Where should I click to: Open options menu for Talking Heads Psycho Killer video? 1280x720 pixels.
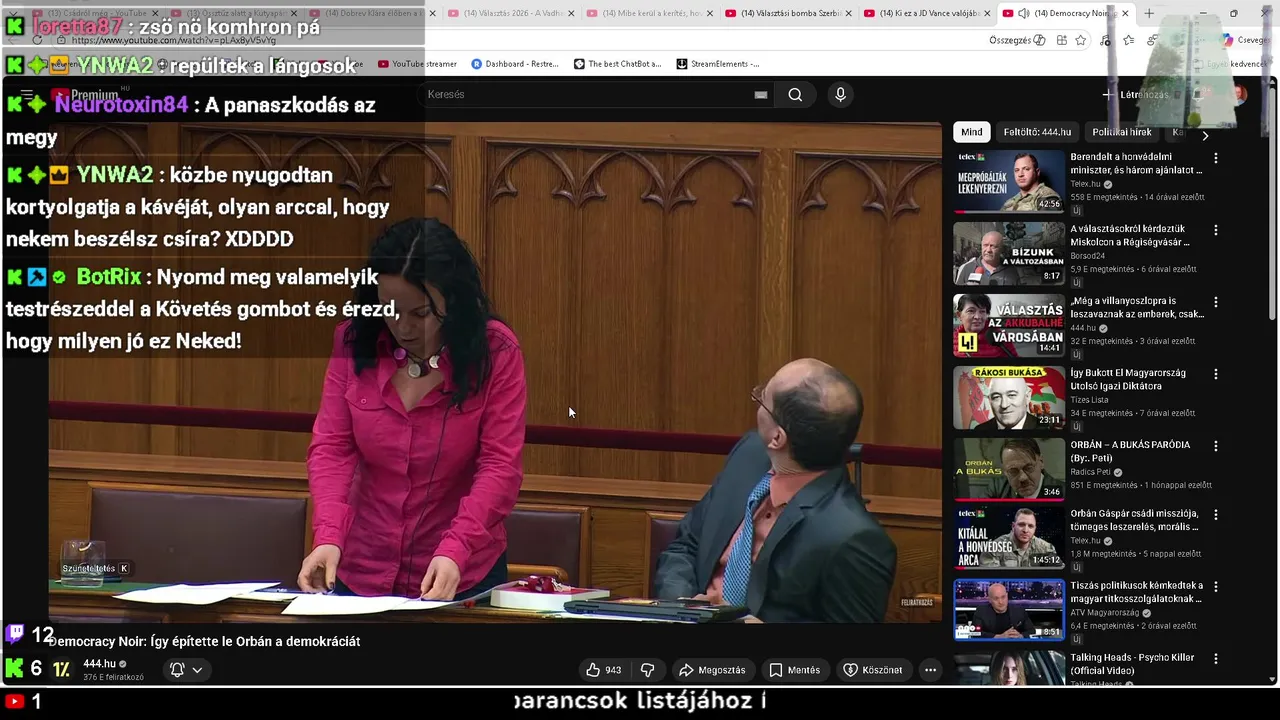tap(1216, 659)
